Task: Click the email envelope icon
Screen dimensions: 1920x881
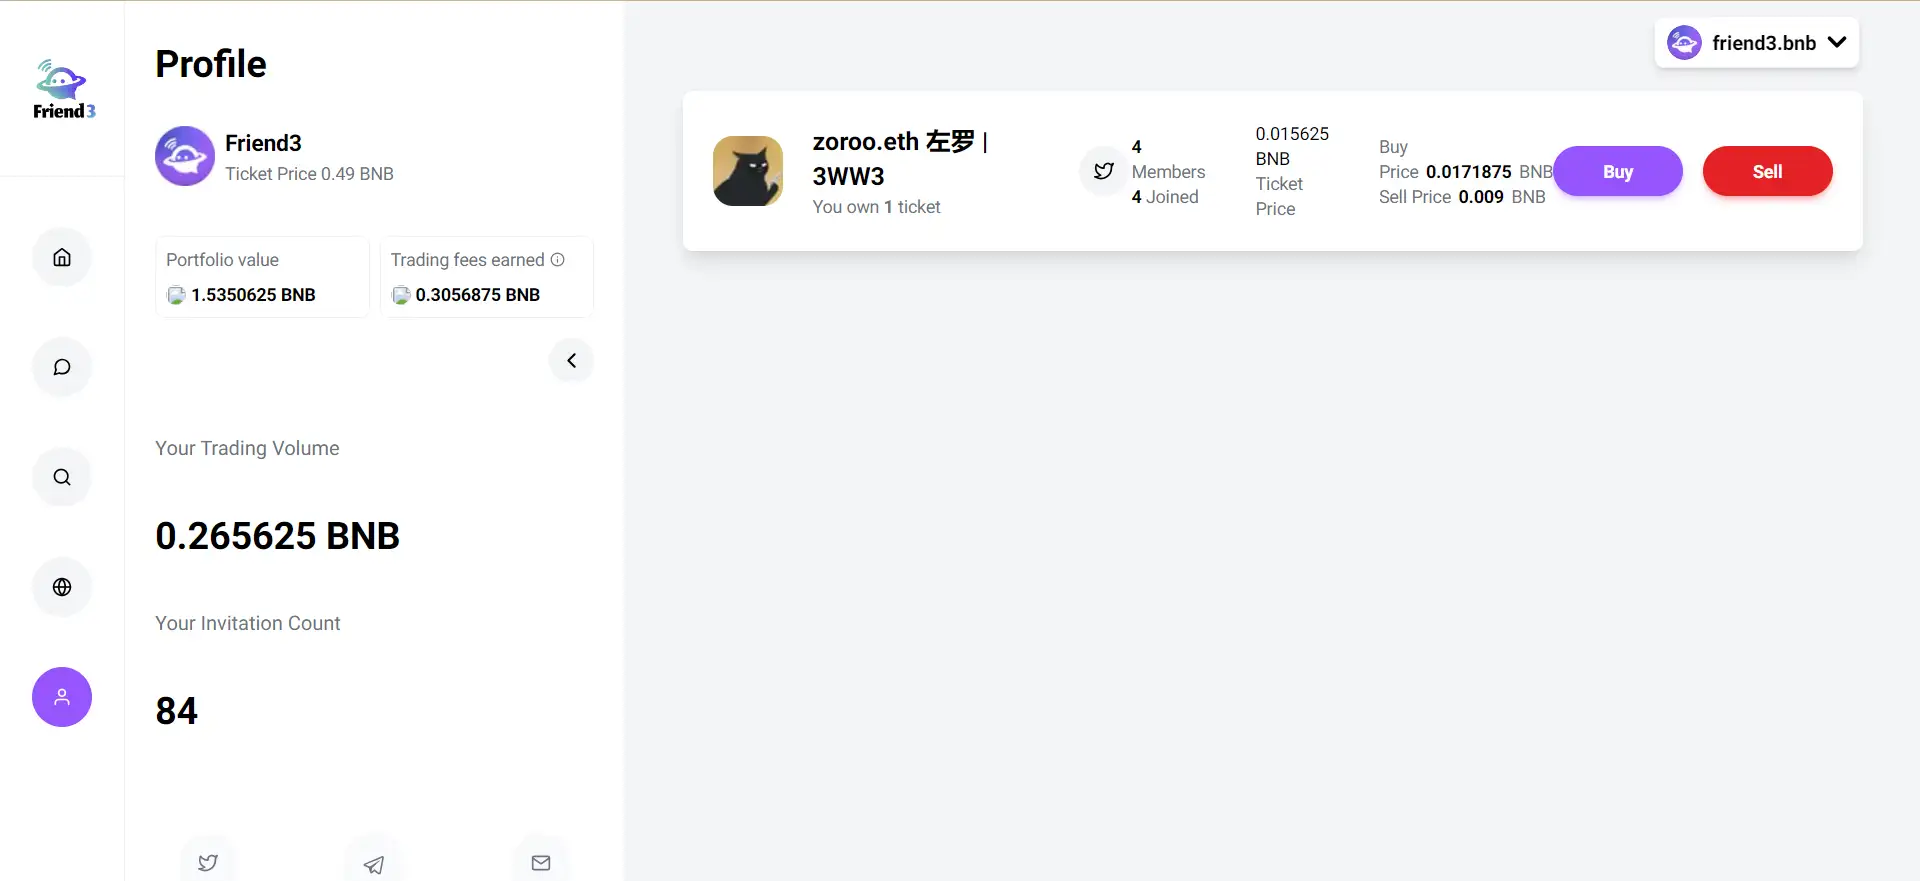Action: pos(541,862)
